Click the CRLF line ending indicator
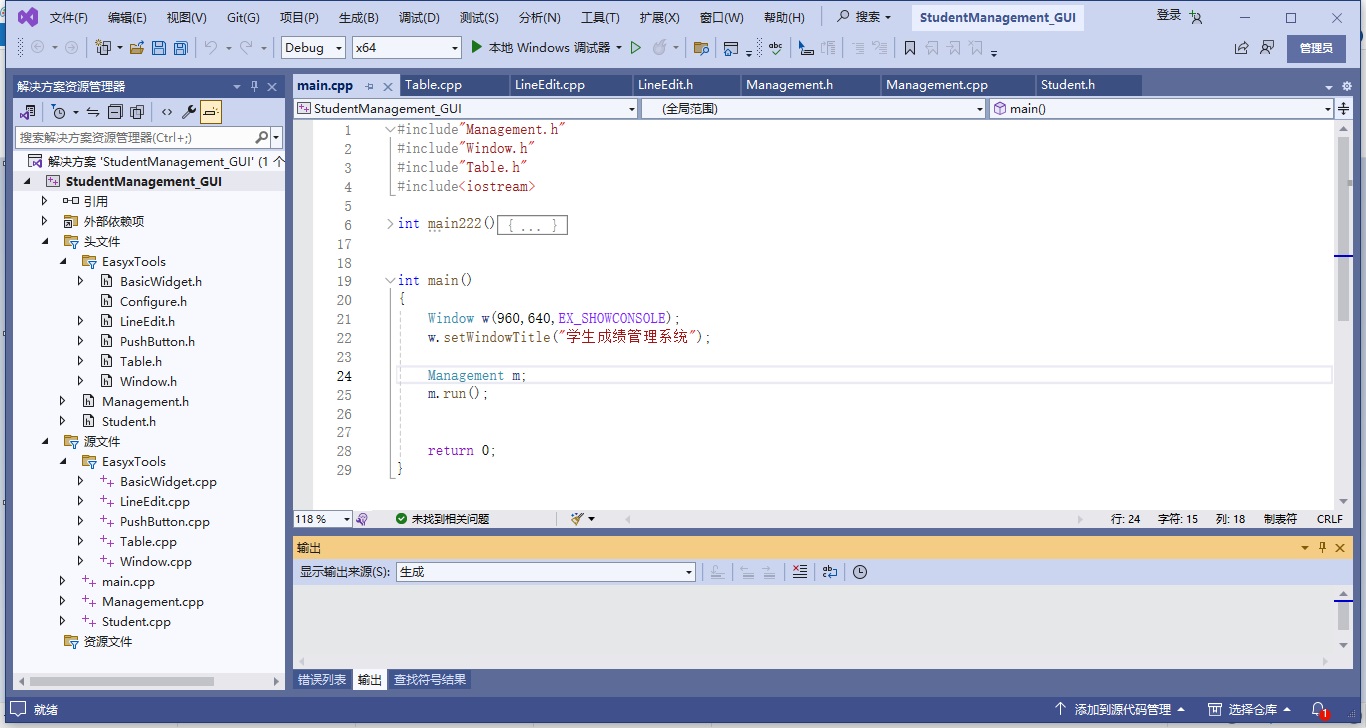 pyautogui.click(x=1330, y=519)
